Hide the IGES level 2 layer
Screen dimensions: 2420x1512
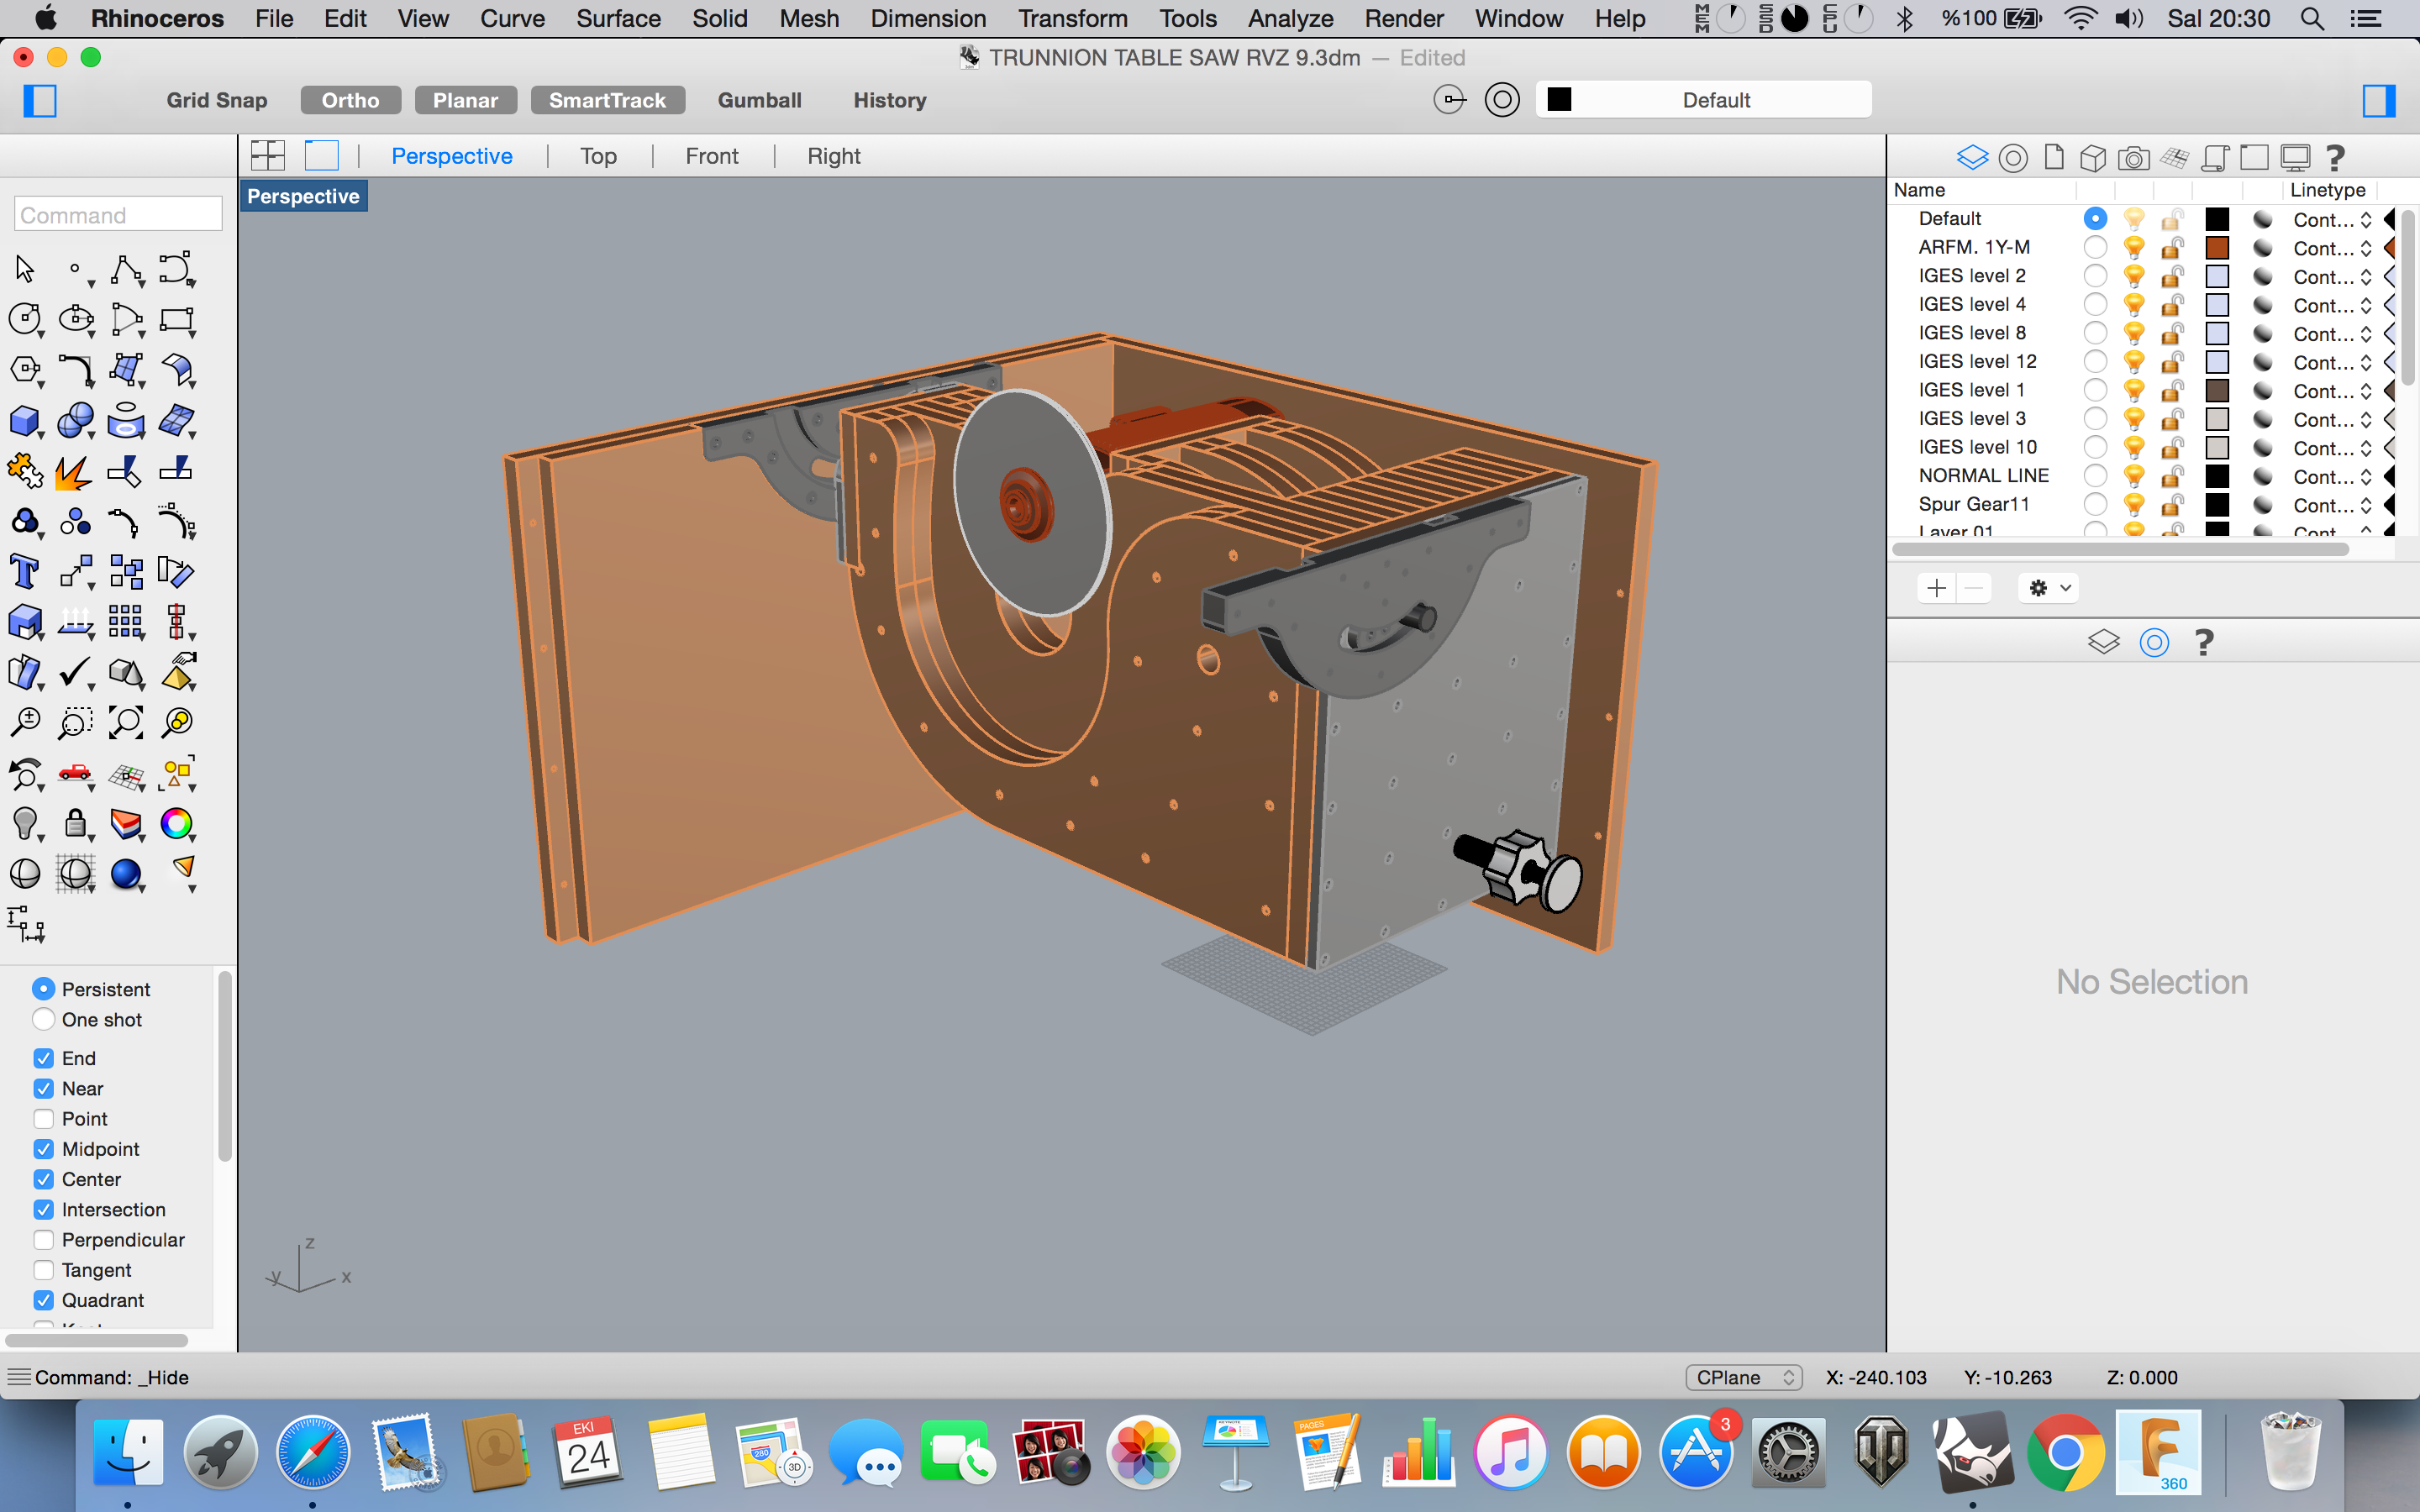(2134, 276)
